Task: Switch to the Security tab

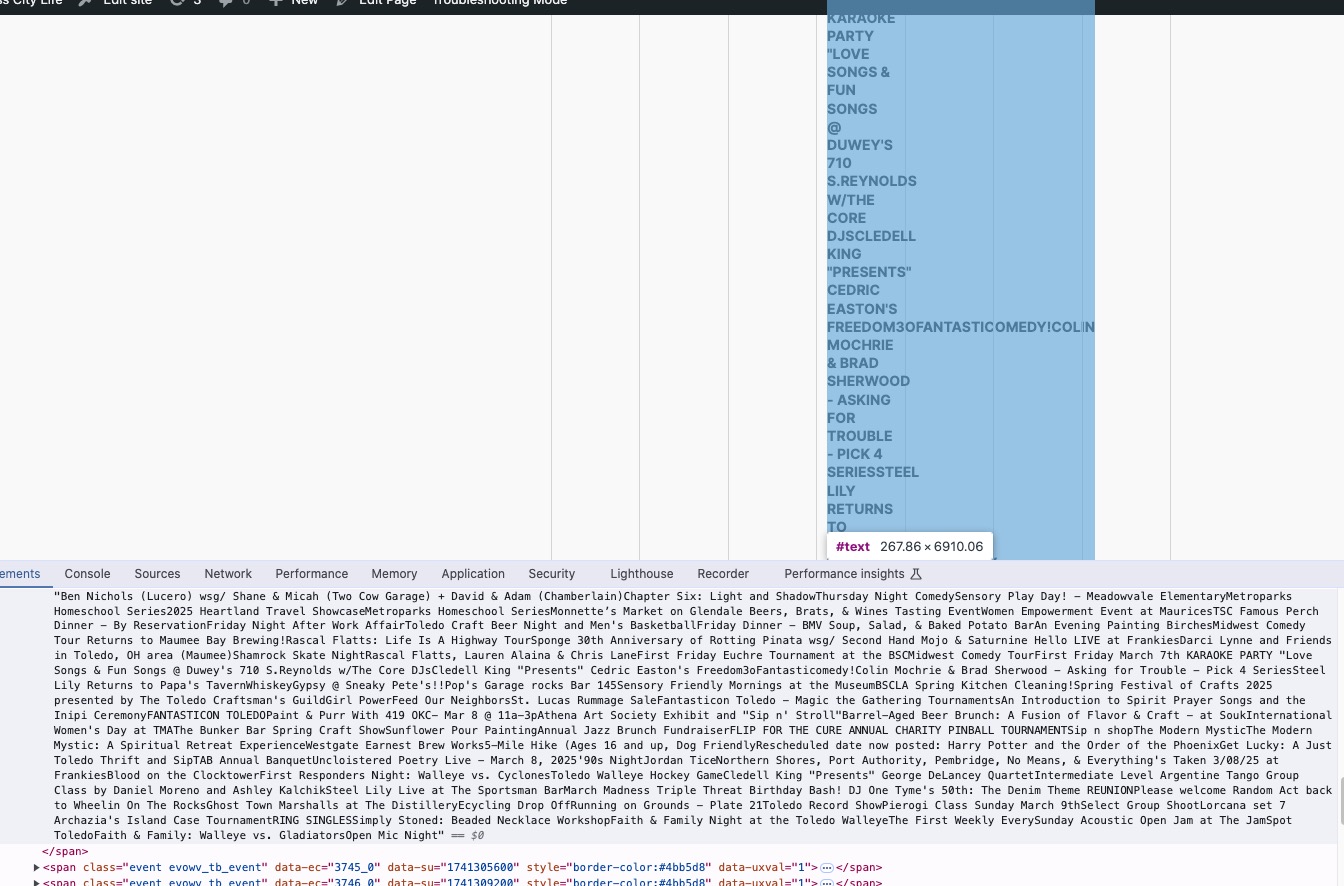Action: click(x=552, y=574)
